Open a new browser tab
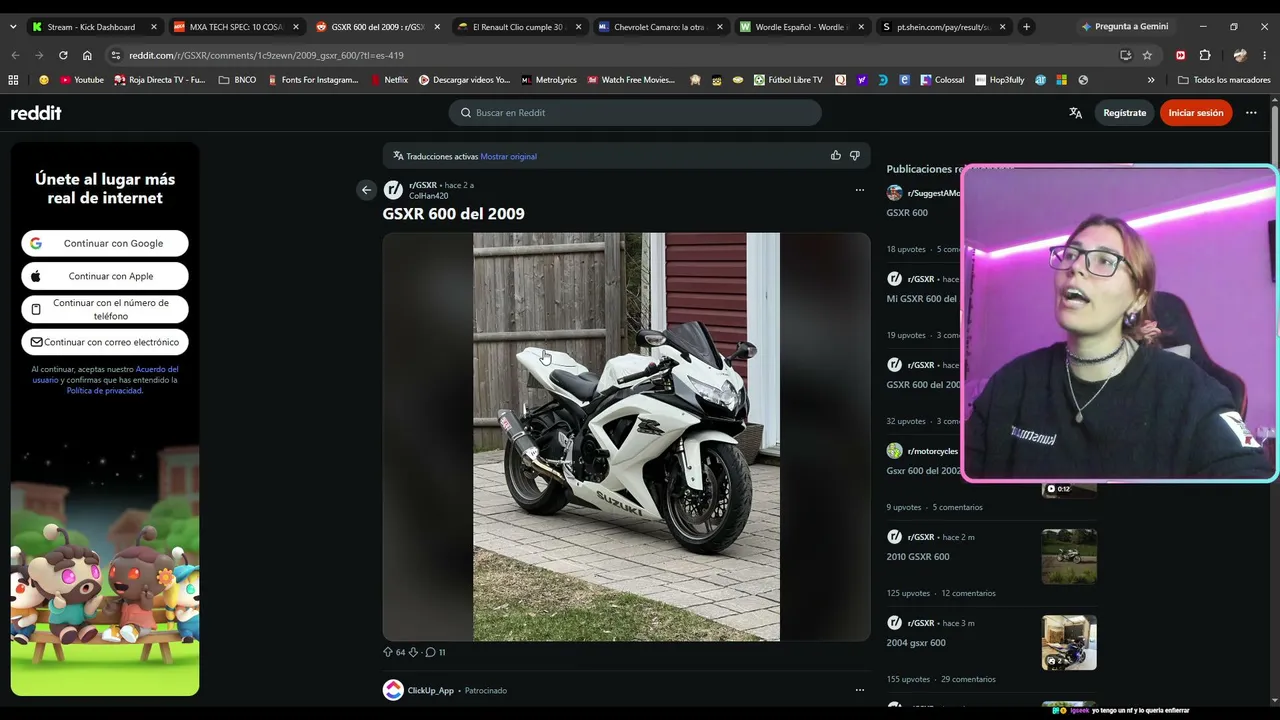Viewport: 1280px width, 720px height. pos(1026,27)
